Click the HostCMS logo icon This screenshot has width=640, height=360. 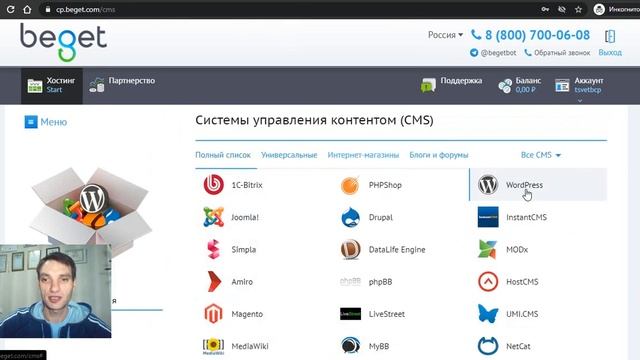click(488, 282)
